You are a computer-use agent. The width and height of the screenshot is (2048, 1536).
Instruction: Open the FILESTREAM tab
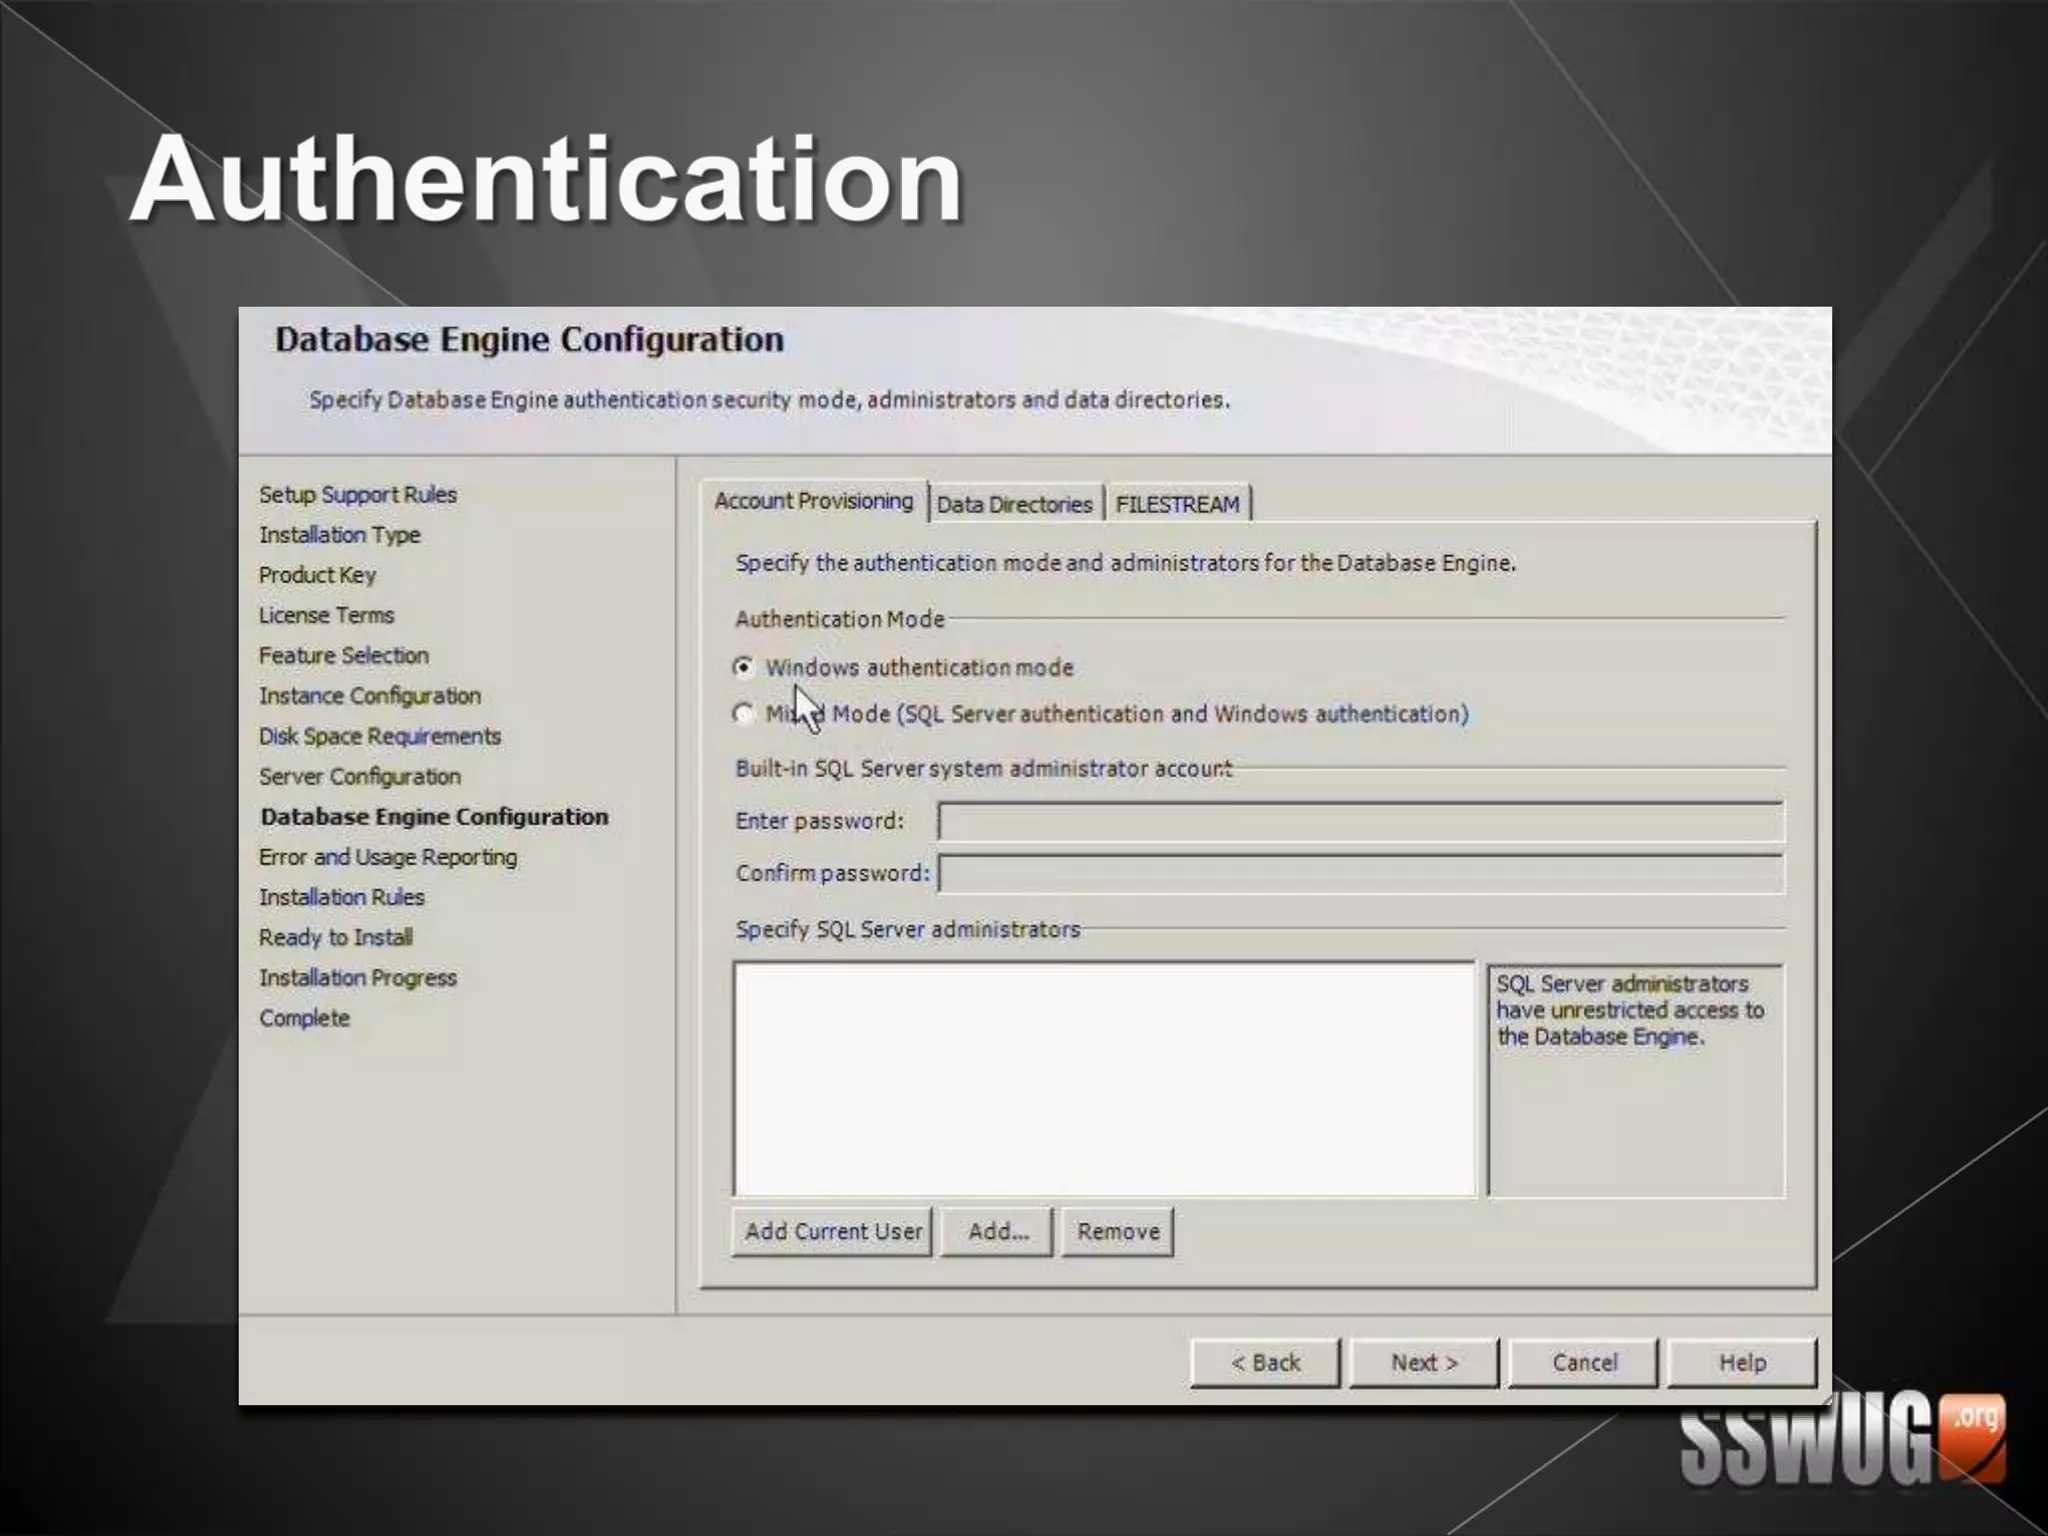tap(1177, 504)
